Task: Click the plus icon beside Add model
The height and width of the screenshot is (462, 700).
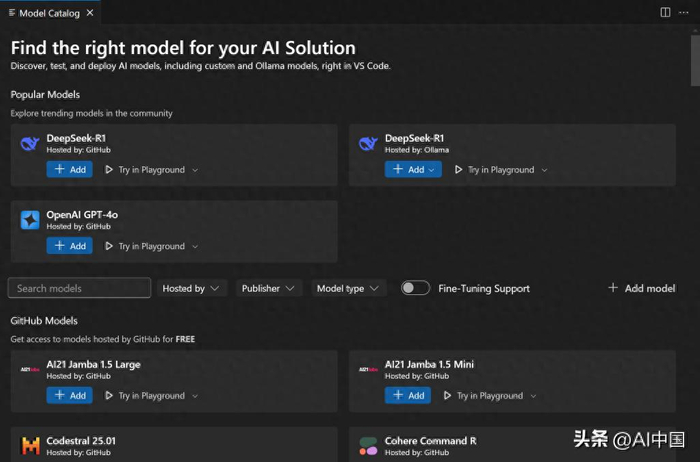Action: [613, 288]
